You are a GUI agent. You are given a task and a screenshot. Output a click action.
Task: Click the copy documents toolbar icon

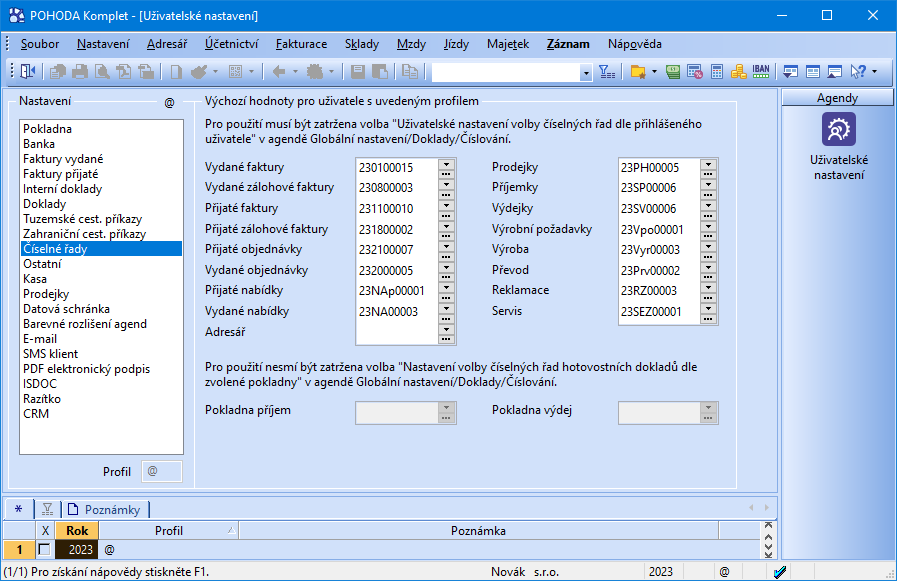[410, 71]
